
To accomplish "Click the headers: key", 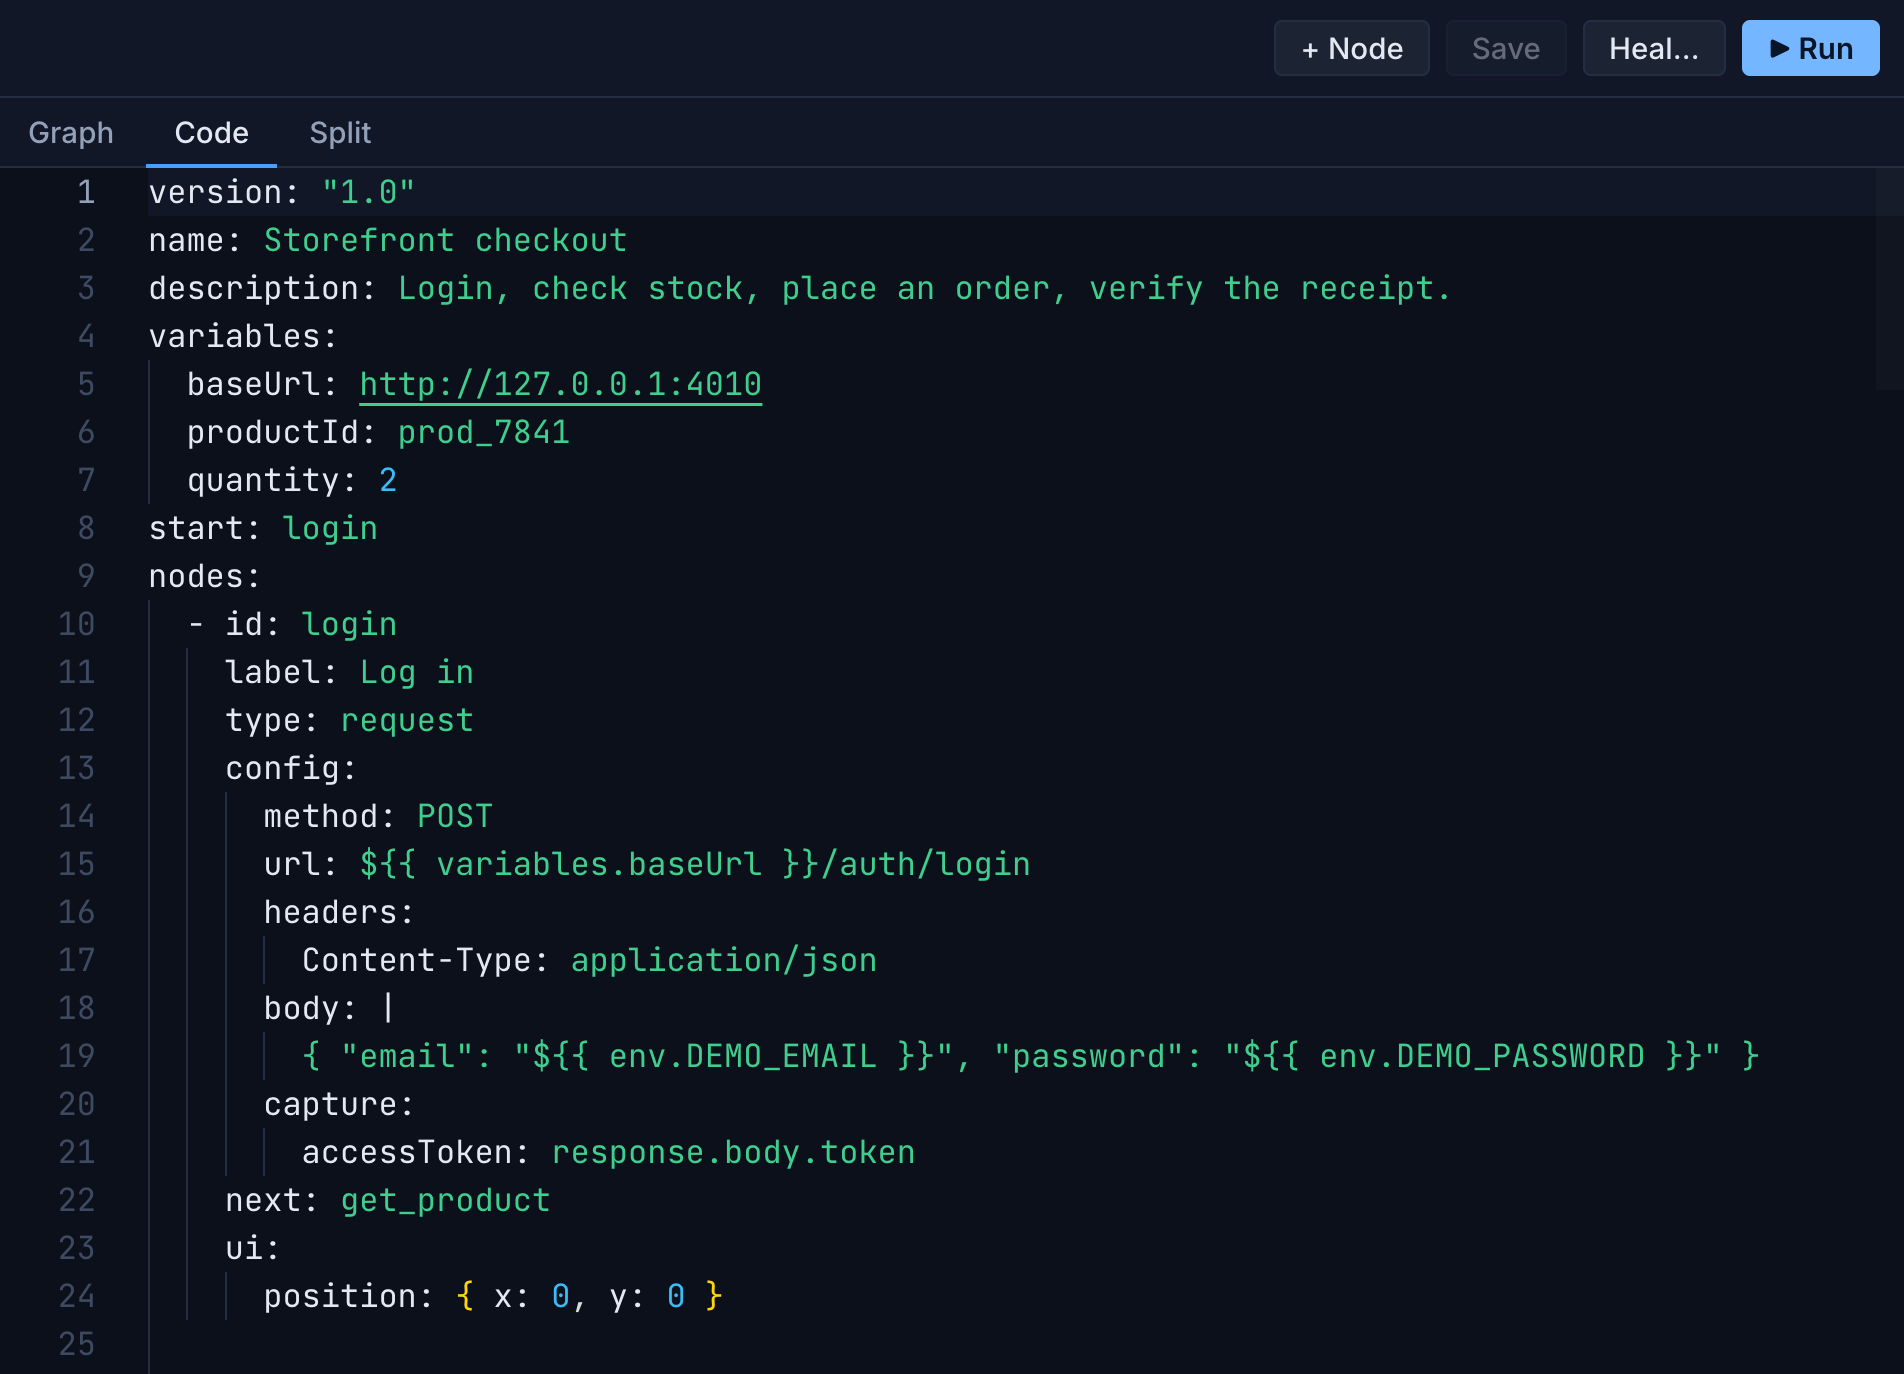I will pos(338,912).
